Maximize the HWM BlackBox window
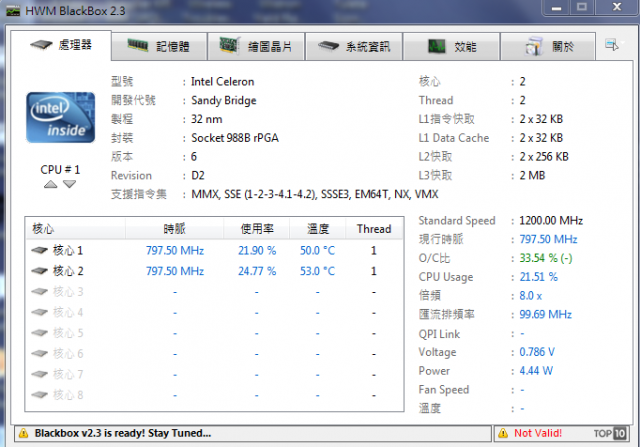Screen dimensions: 640x447 point(582,7)
